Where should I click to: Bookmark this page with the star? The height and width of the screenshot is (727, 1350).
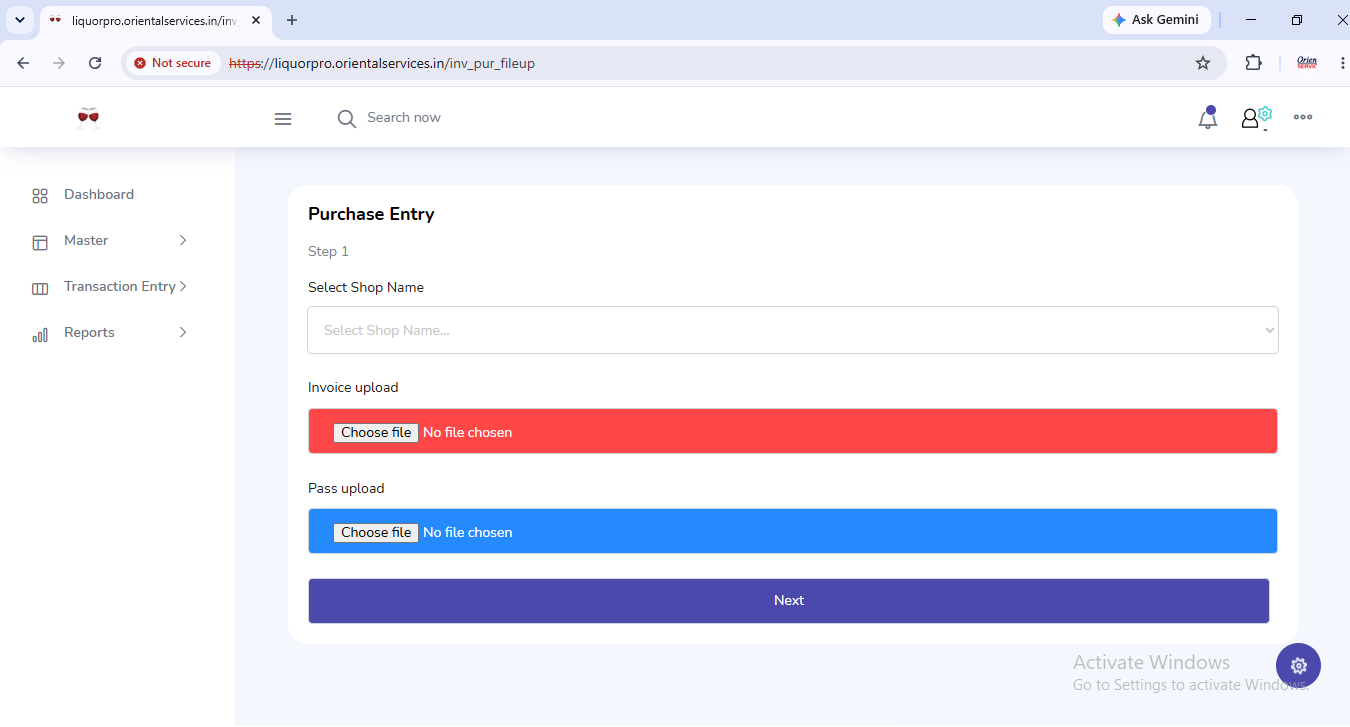pos(1203,63)
